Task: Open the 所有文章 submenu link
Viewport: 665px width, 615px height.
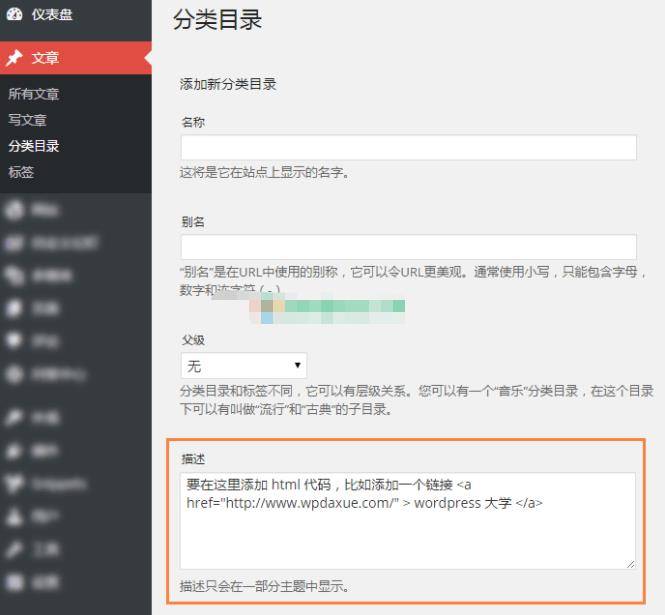Action: pyautogui.click(x=34, y=94)
